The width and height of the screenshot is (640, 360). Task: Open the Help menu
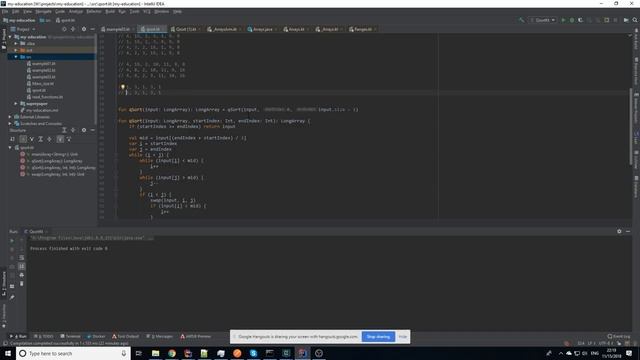click(x=177, y=11)
